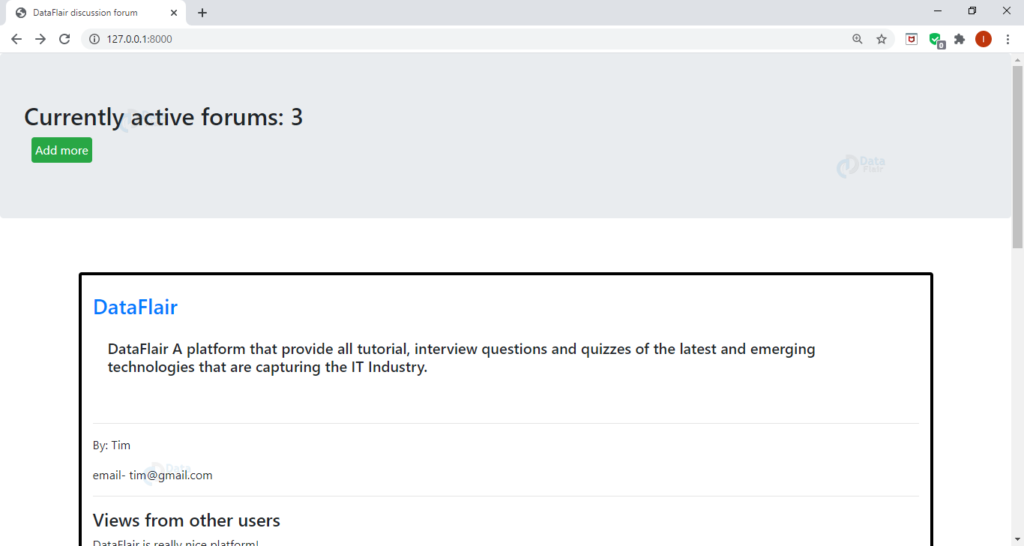Open the Chrome three-dot menu
1024x546 pixels.
tap(1007, 39)
